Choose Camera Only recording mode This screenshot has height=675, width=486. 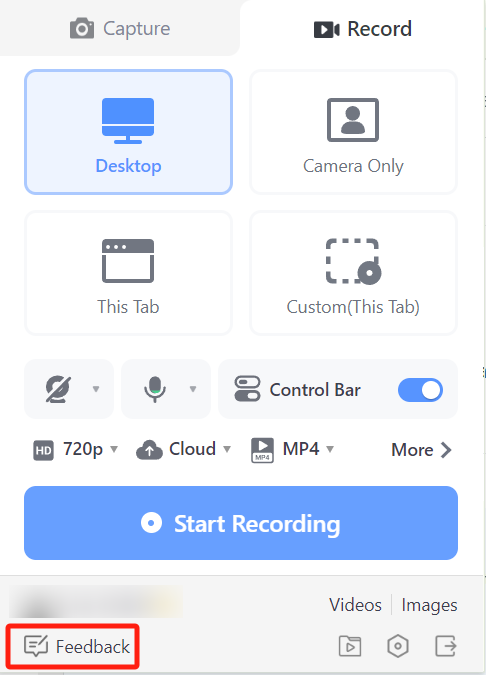point(353,132)
